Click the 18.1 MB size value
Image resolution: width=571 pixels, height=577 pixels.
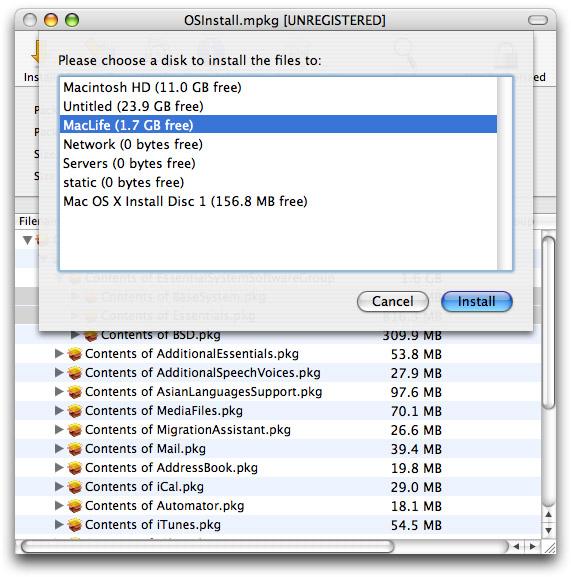(x=416, y=506)
